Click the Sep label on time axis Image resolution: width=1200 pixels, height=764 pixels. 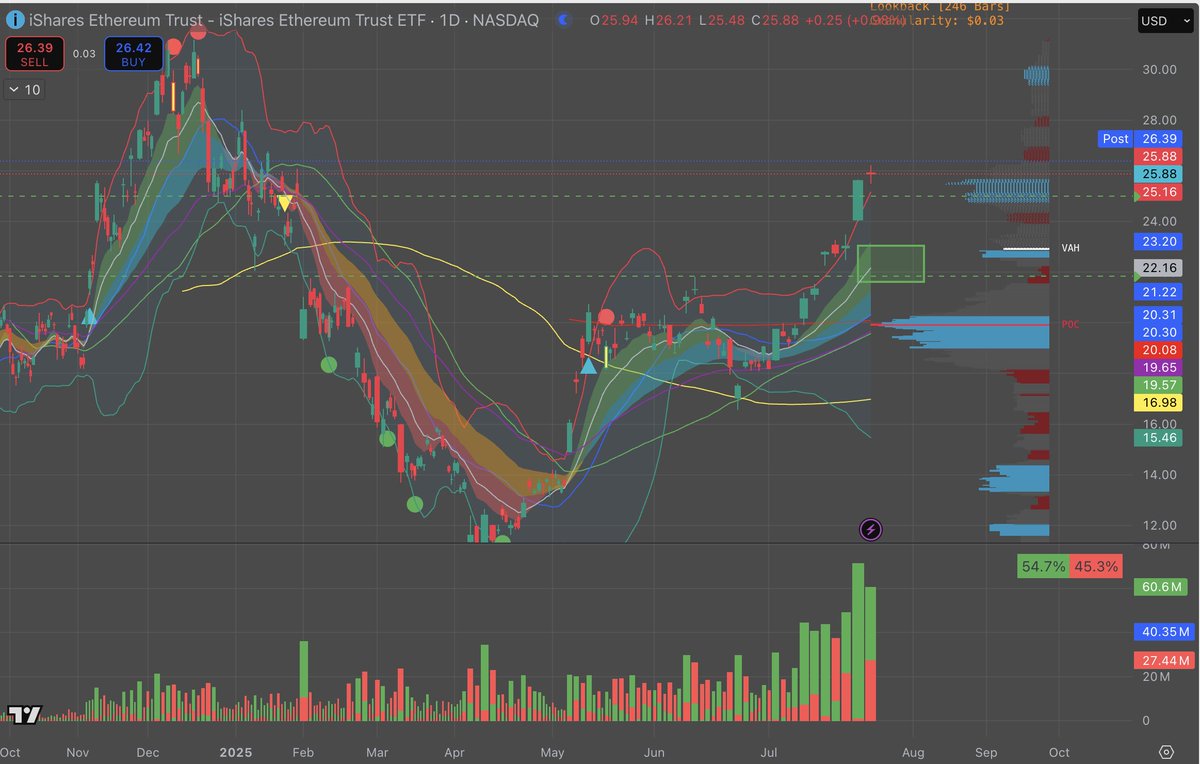tap(987, 752)
